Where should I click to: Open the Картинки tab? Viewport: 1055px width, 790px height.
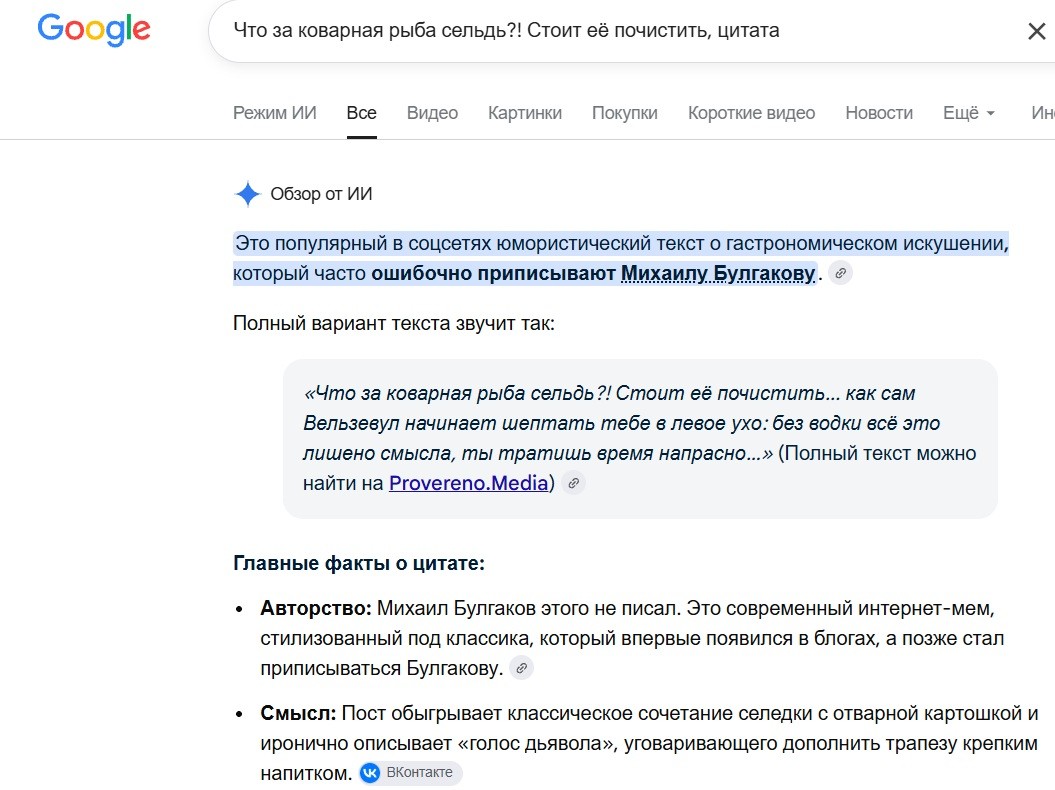pyautogui.click(x=525, y=113)
